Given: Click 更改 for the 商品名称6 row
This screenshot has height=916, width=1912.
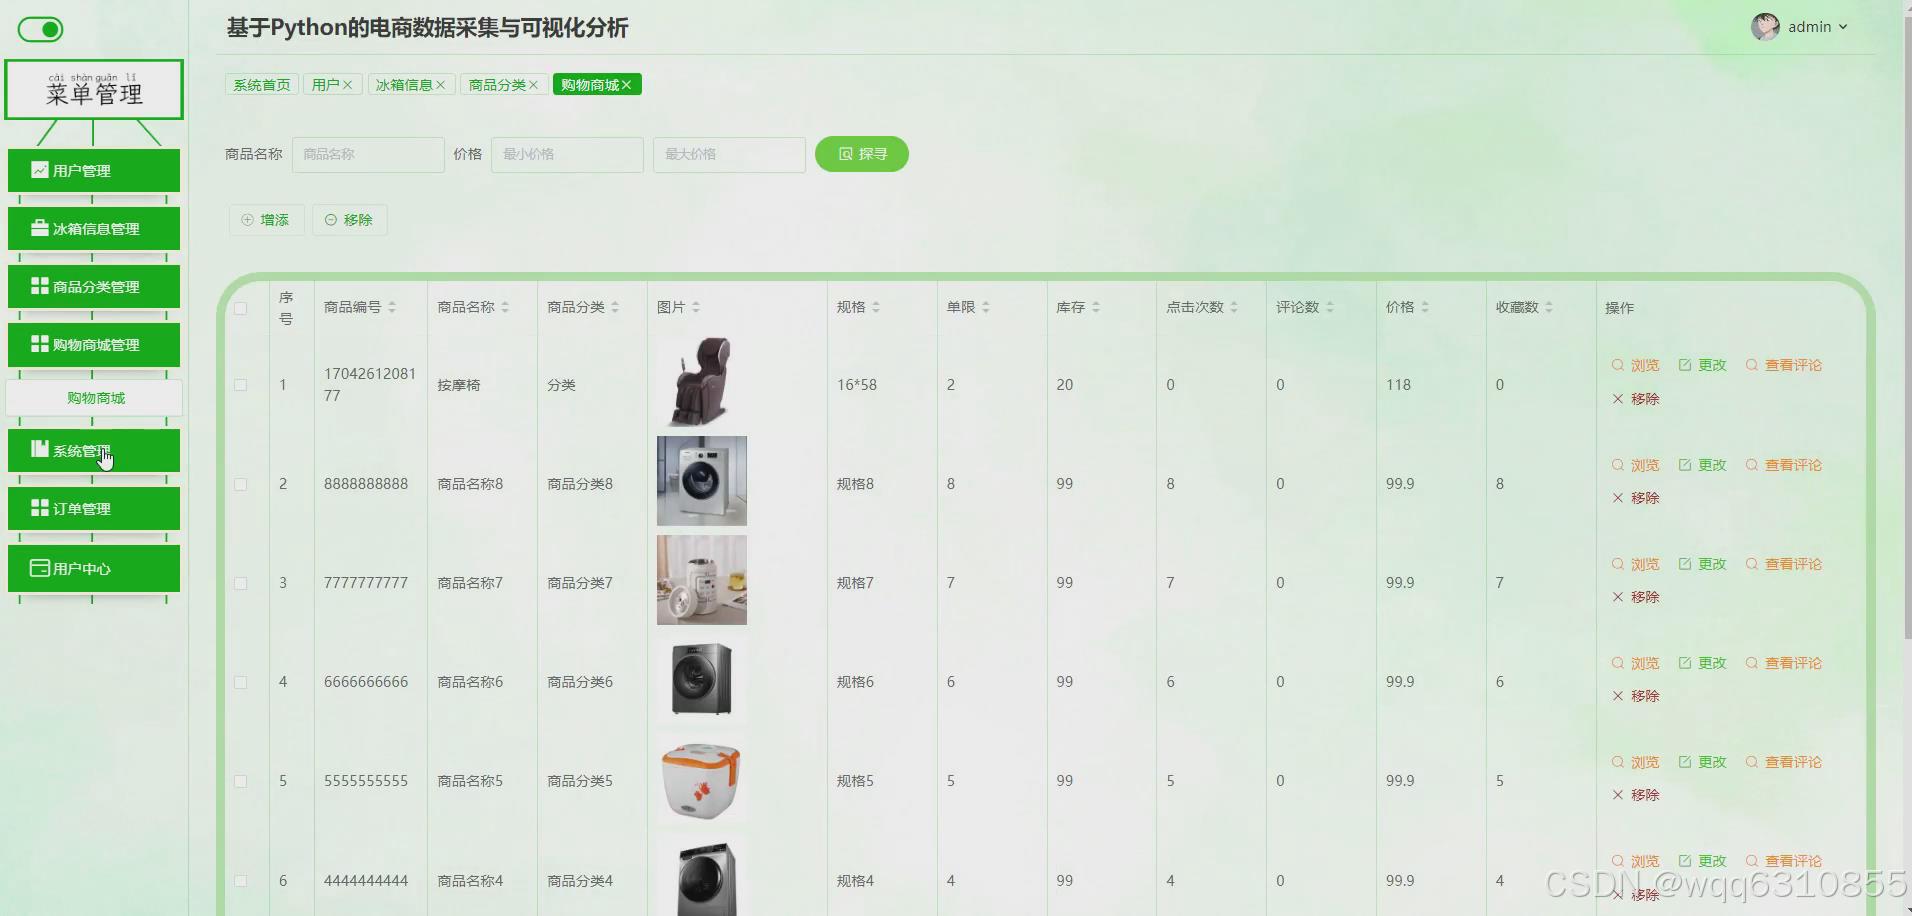Looking at the screenshot, I should 1703,663.
